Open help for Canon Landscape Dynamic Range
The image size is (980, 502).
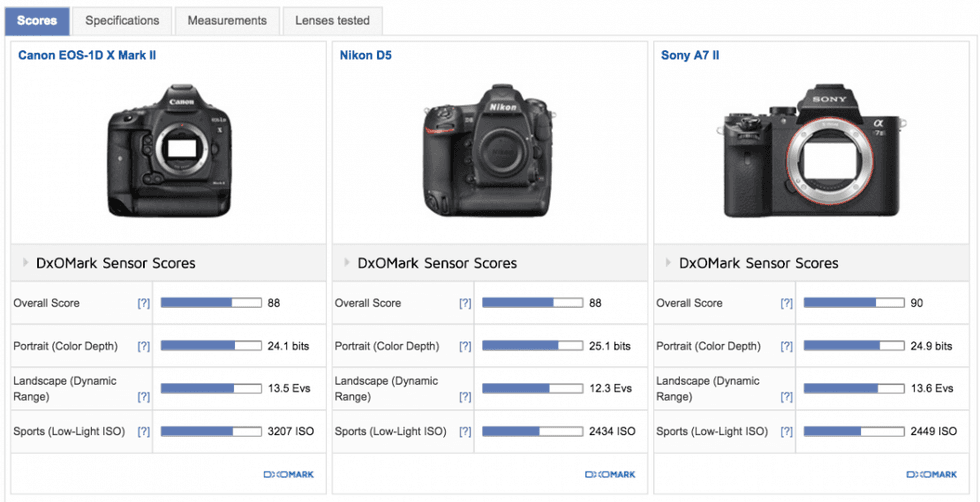(144, 396)
